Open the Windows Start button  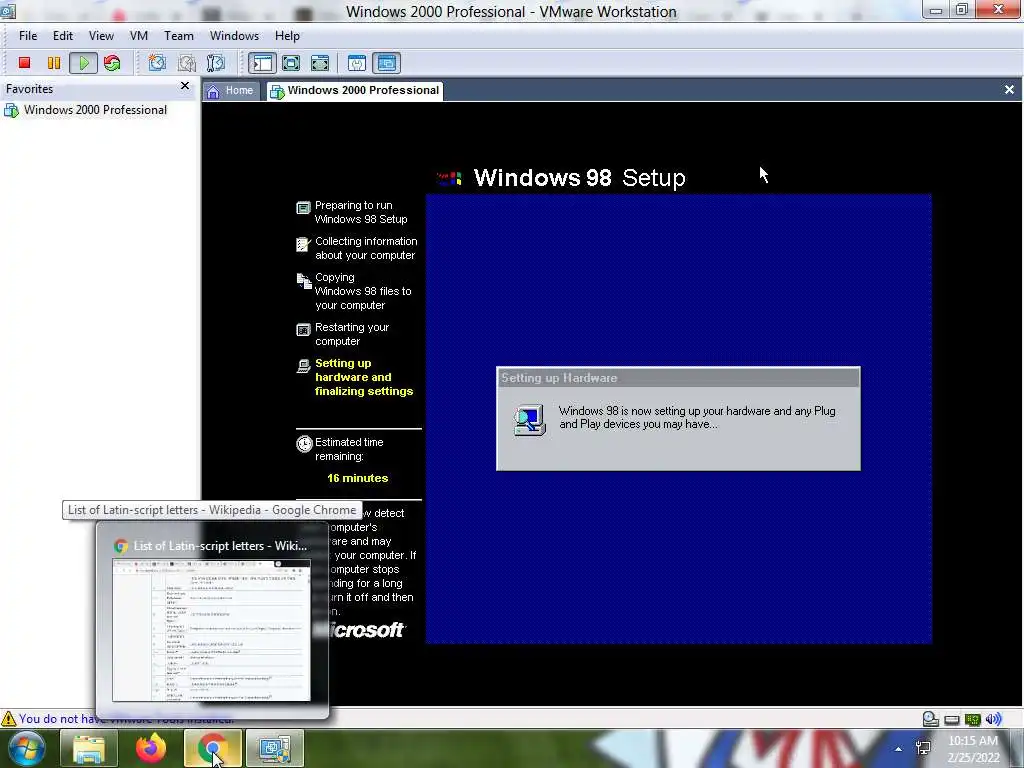click(x=26, y=748)
